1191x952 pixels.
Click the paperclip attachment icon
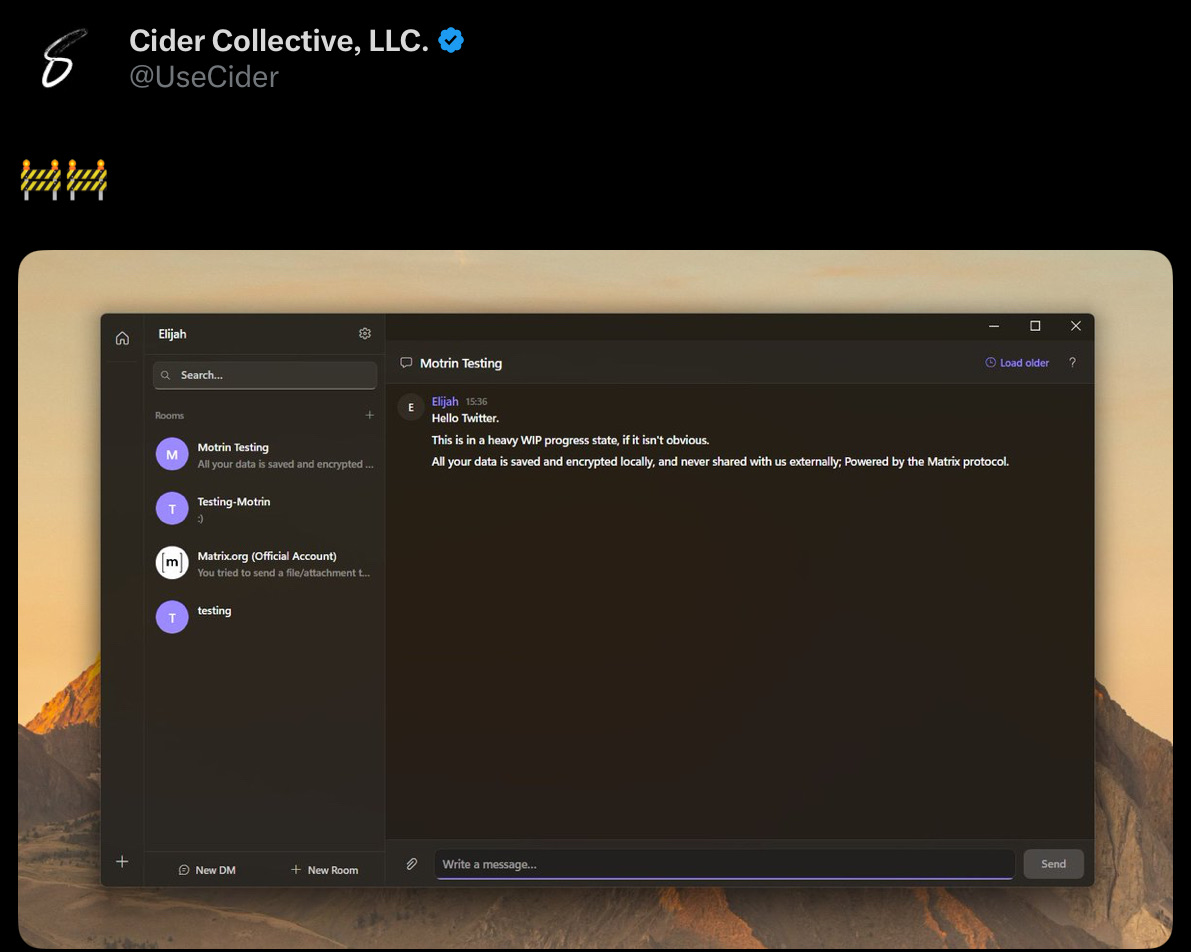coord(411,864)
